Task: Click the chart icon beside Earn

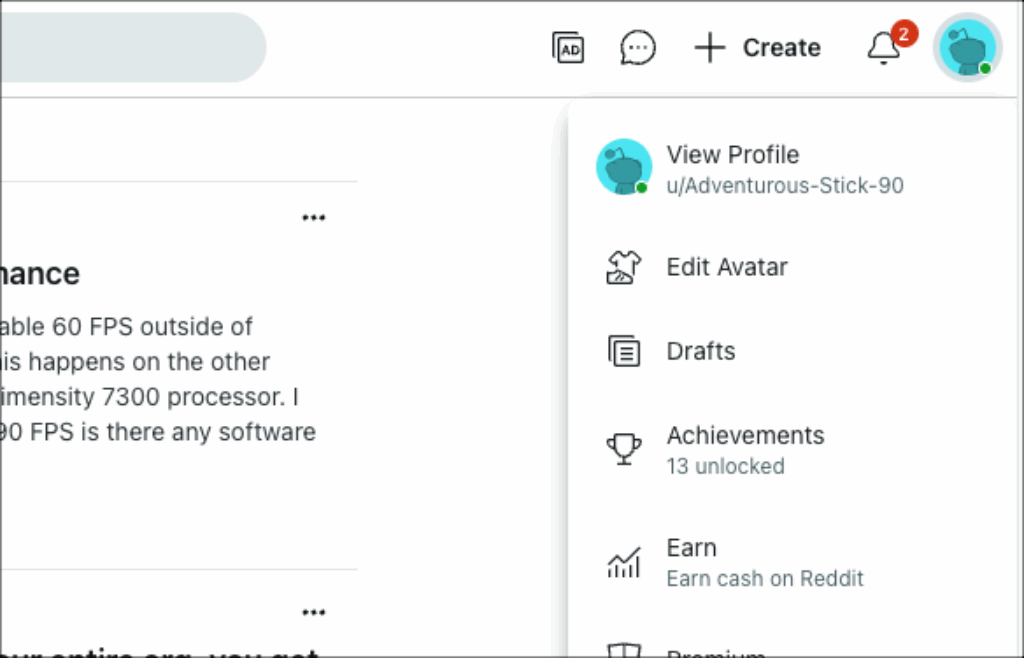Action: tap(624, 562)
